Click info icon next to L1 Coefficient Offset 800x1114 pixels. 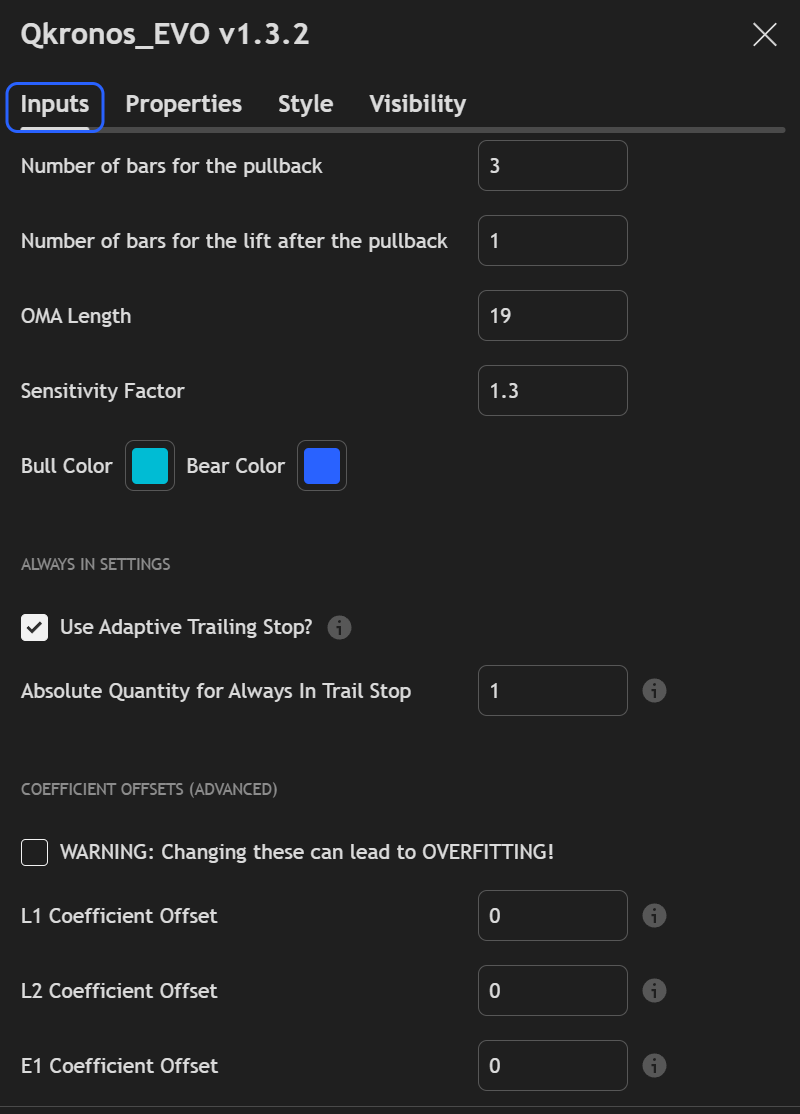point(654,916)
